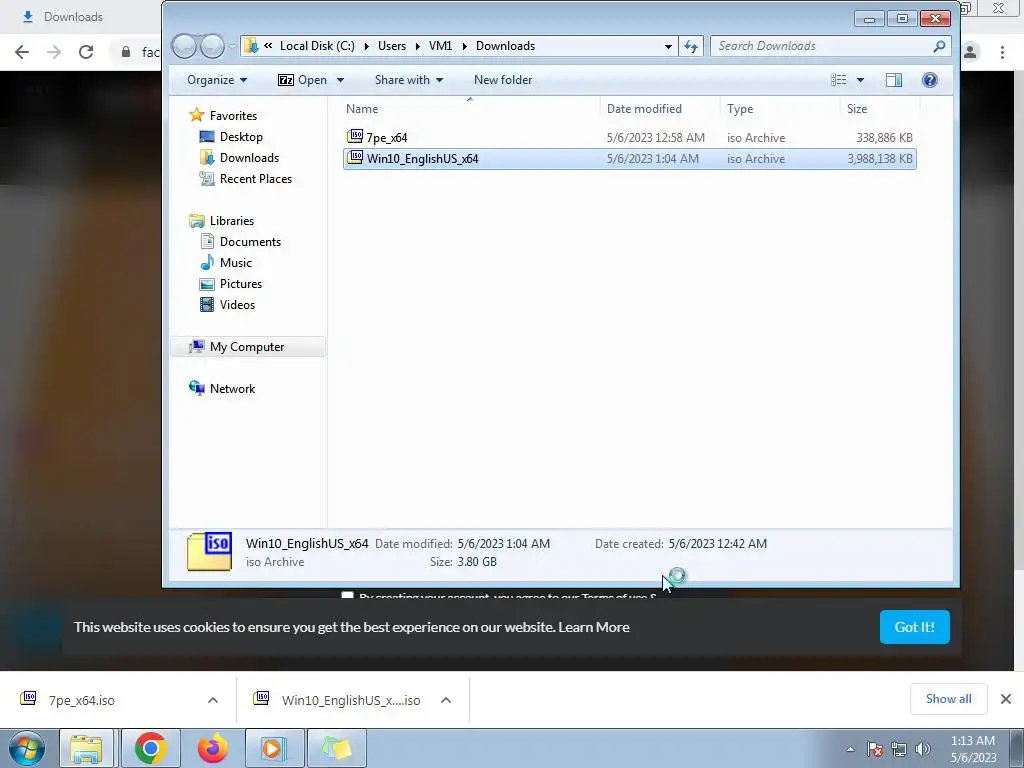The width and height of the screenshot is (1024, 768).
Task: Go forward in Chrome
Action: click(54, 52)
